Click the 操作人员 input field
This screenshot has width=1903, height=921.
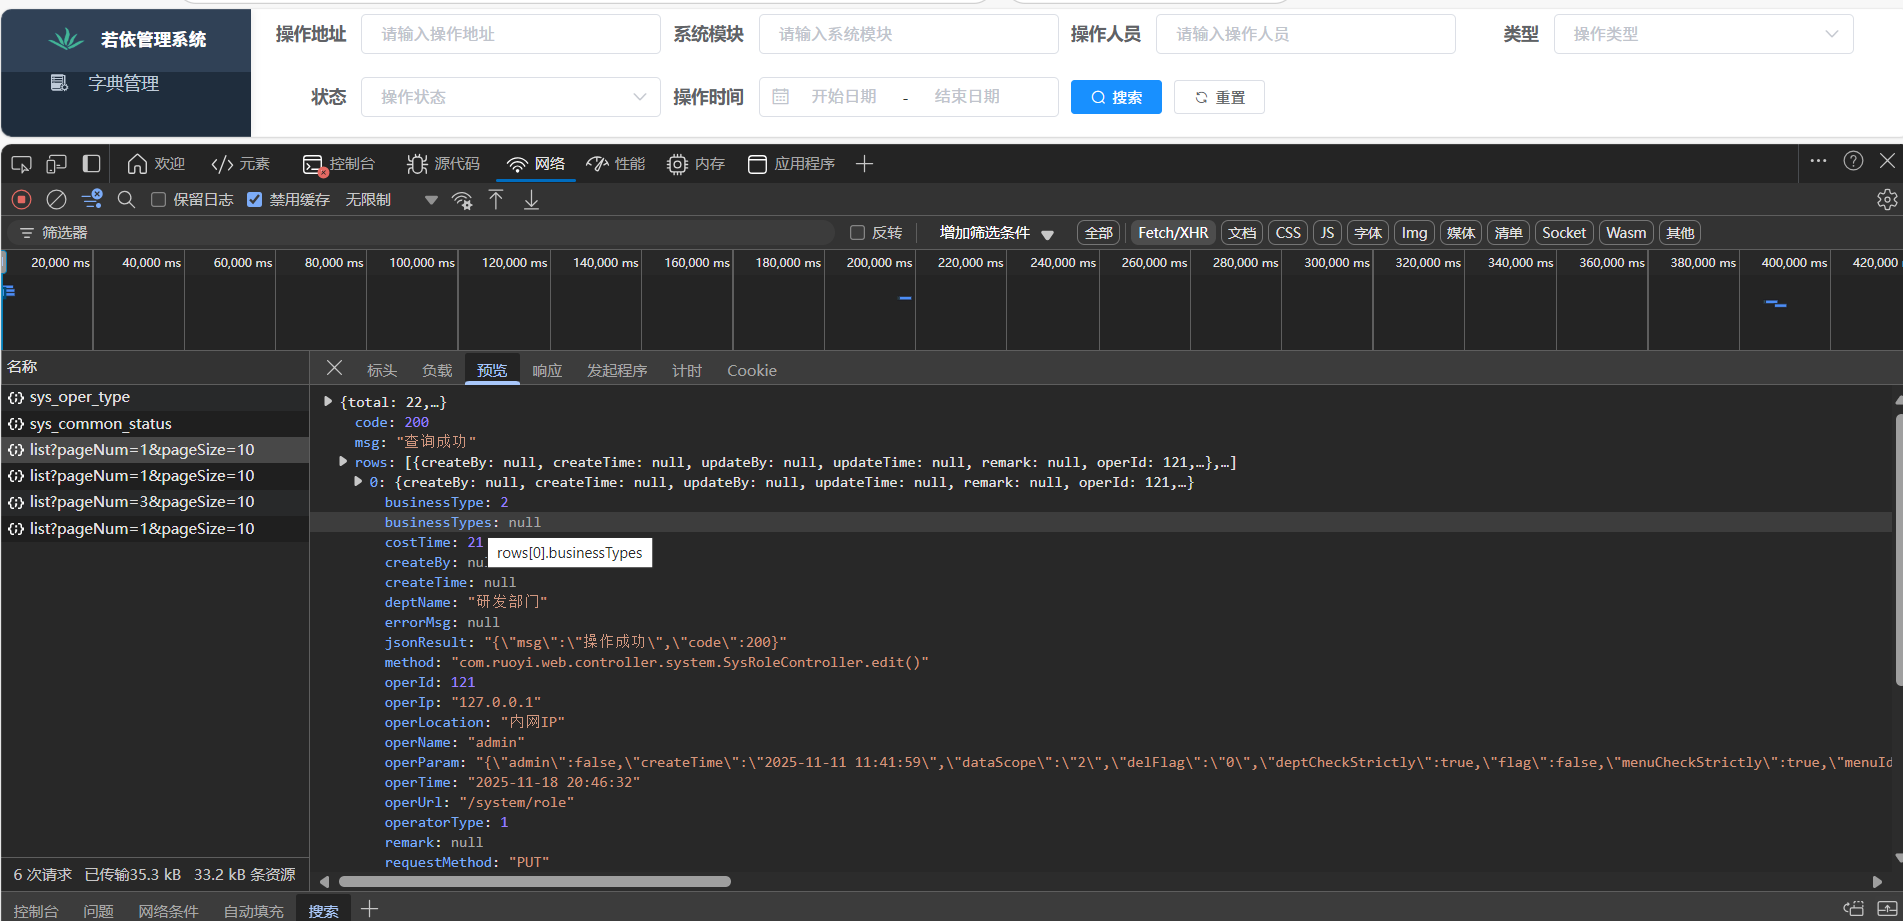click(x=1305, y=34)
